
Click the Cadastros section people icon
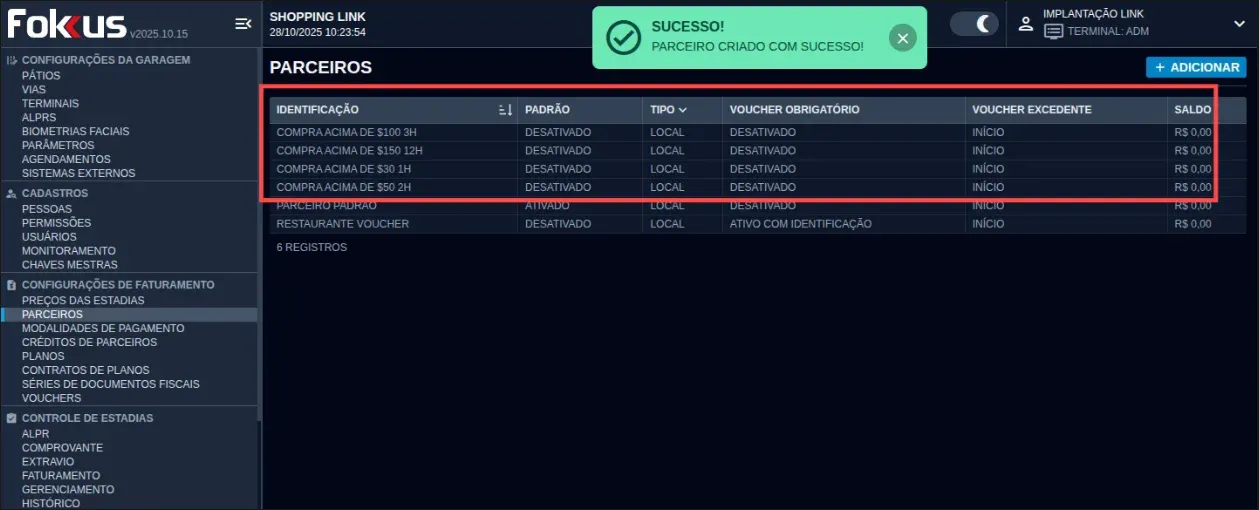(11, 193)
